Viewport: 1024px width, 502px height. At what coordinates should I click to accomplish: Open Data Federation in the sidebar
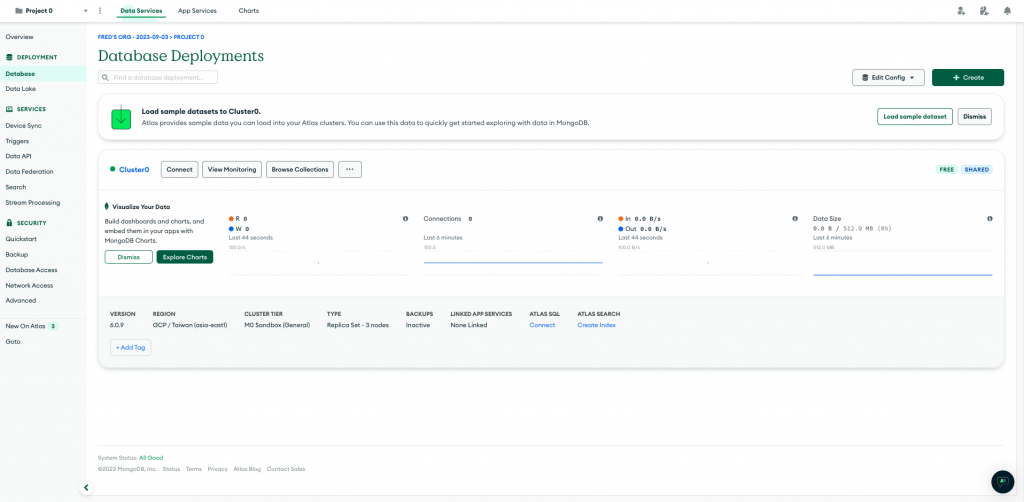(x=29, y=172)
